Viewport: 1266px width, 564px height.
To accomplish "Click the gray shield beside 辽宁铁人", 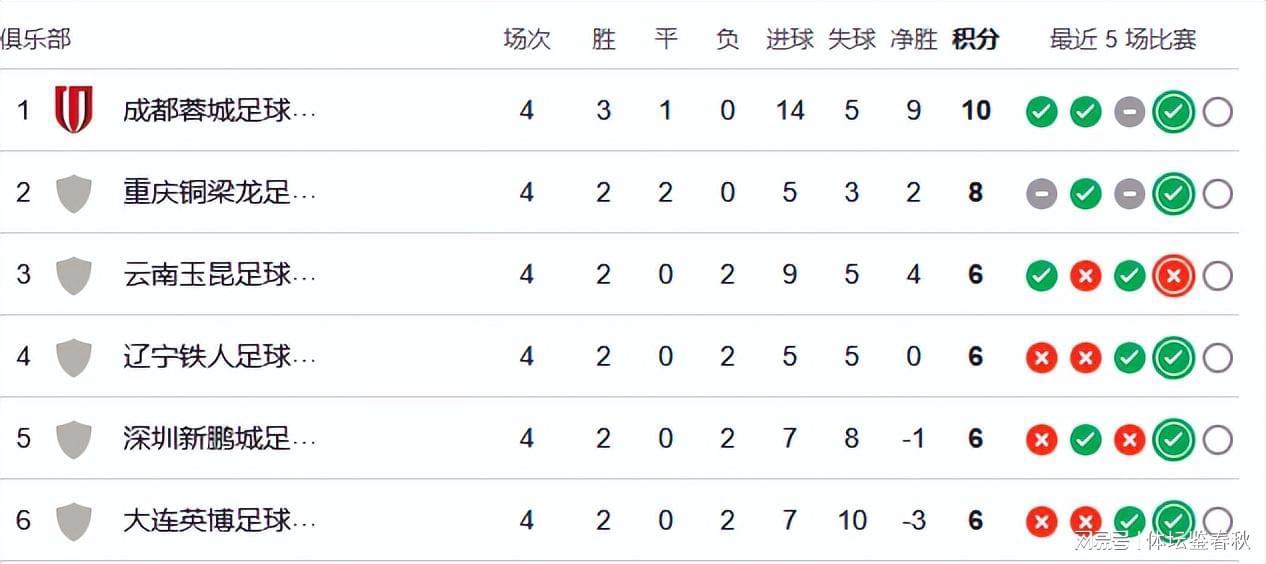I will 74,357.
